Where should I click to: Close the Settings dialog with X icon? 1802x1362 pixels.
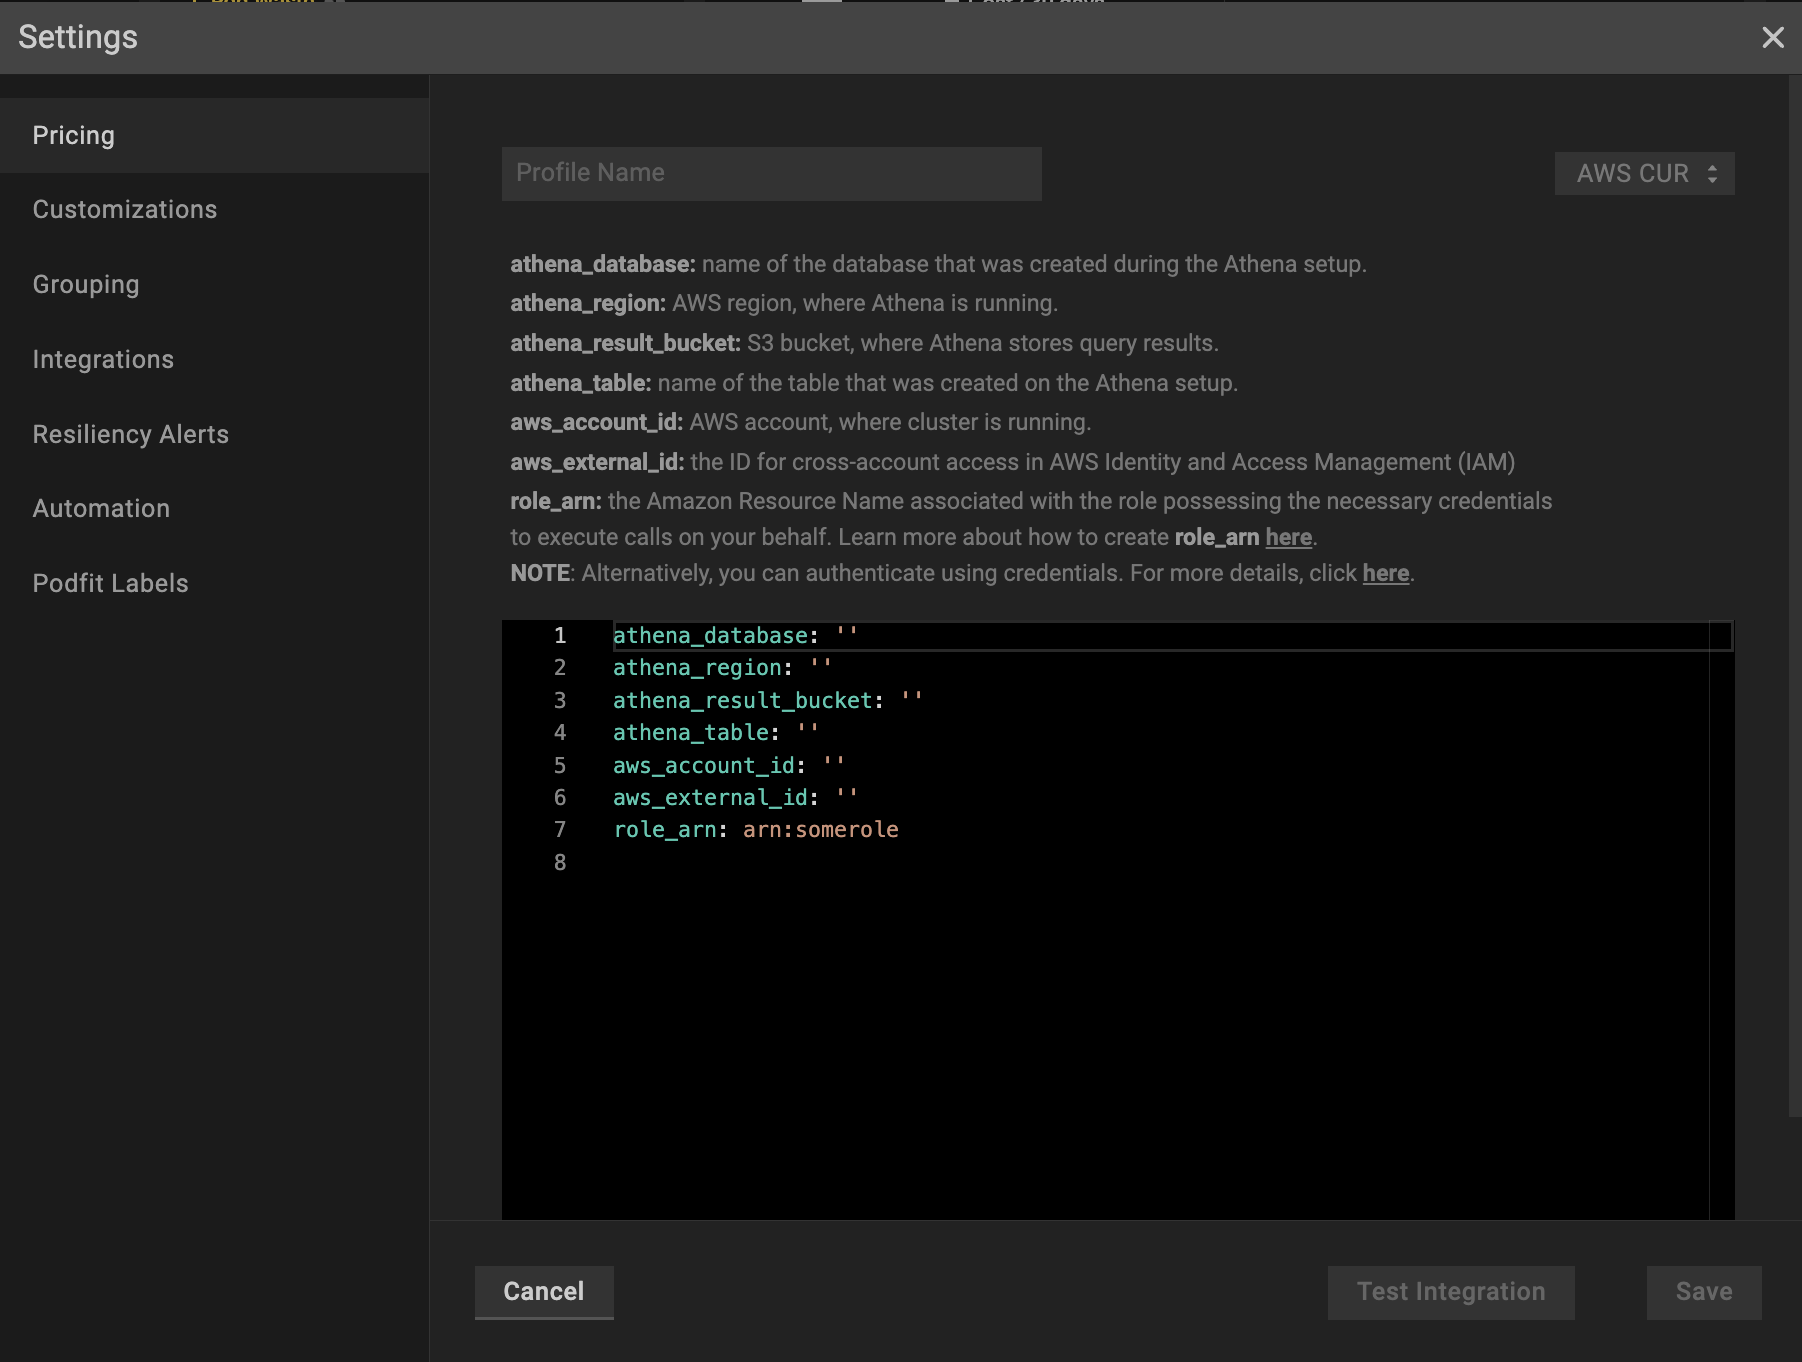coord(1772,38)
